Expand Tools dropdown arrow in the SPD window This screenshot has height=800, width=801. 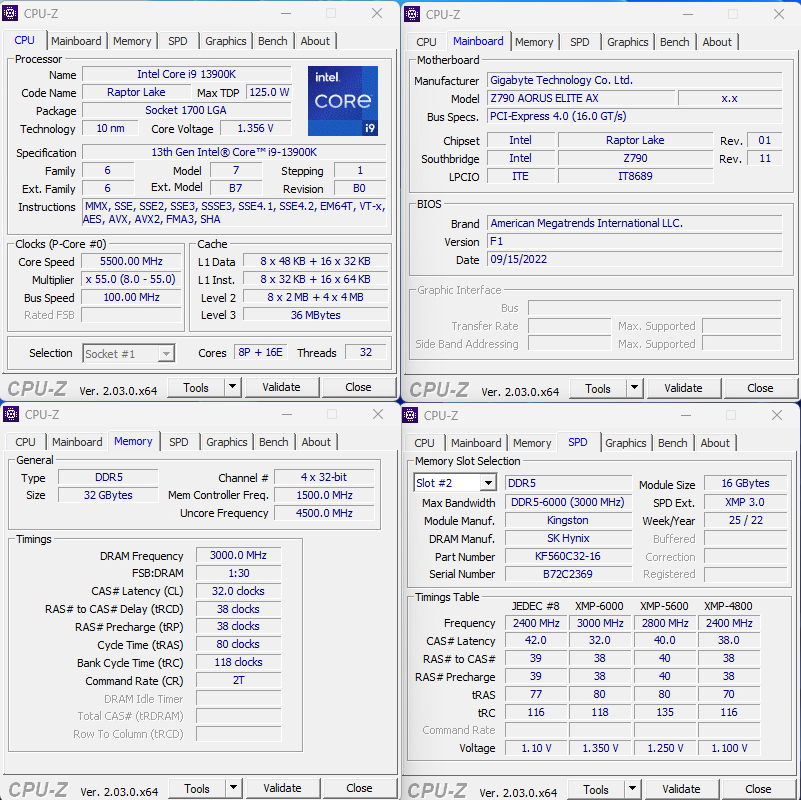[x=633, y=789]
